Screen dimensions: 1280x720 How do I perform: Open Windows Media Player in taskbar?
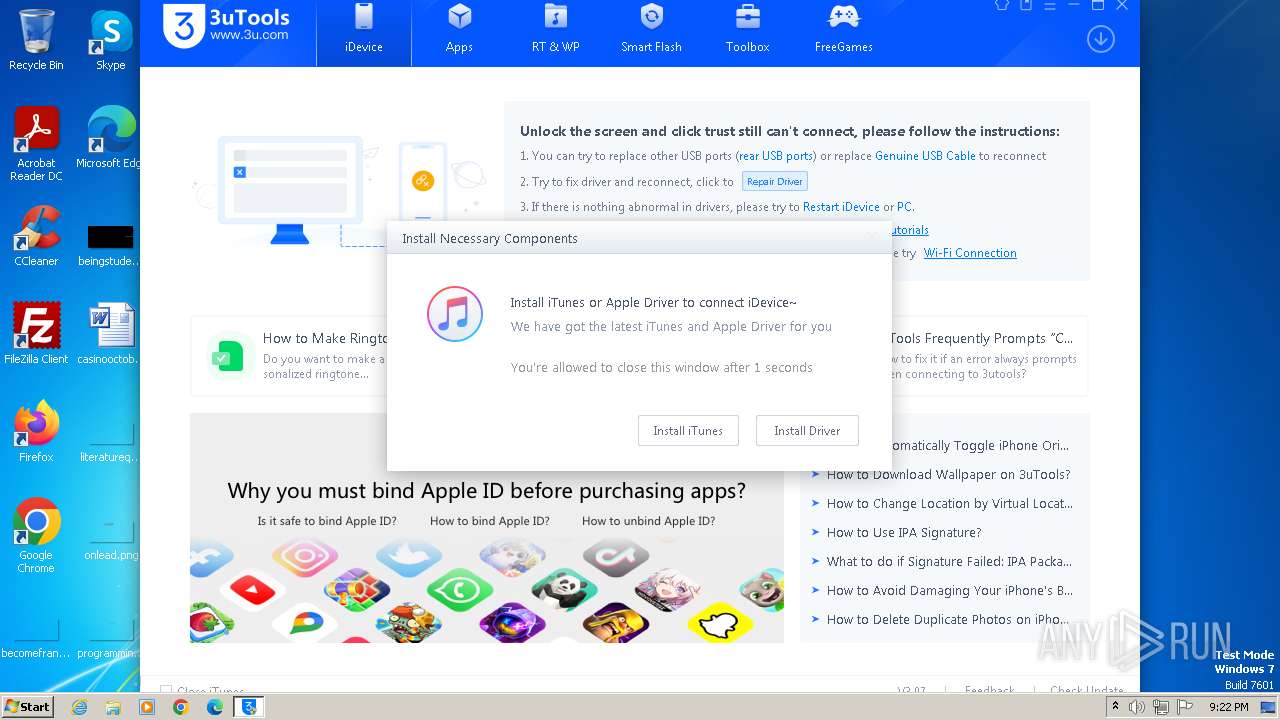coord(147,707)
